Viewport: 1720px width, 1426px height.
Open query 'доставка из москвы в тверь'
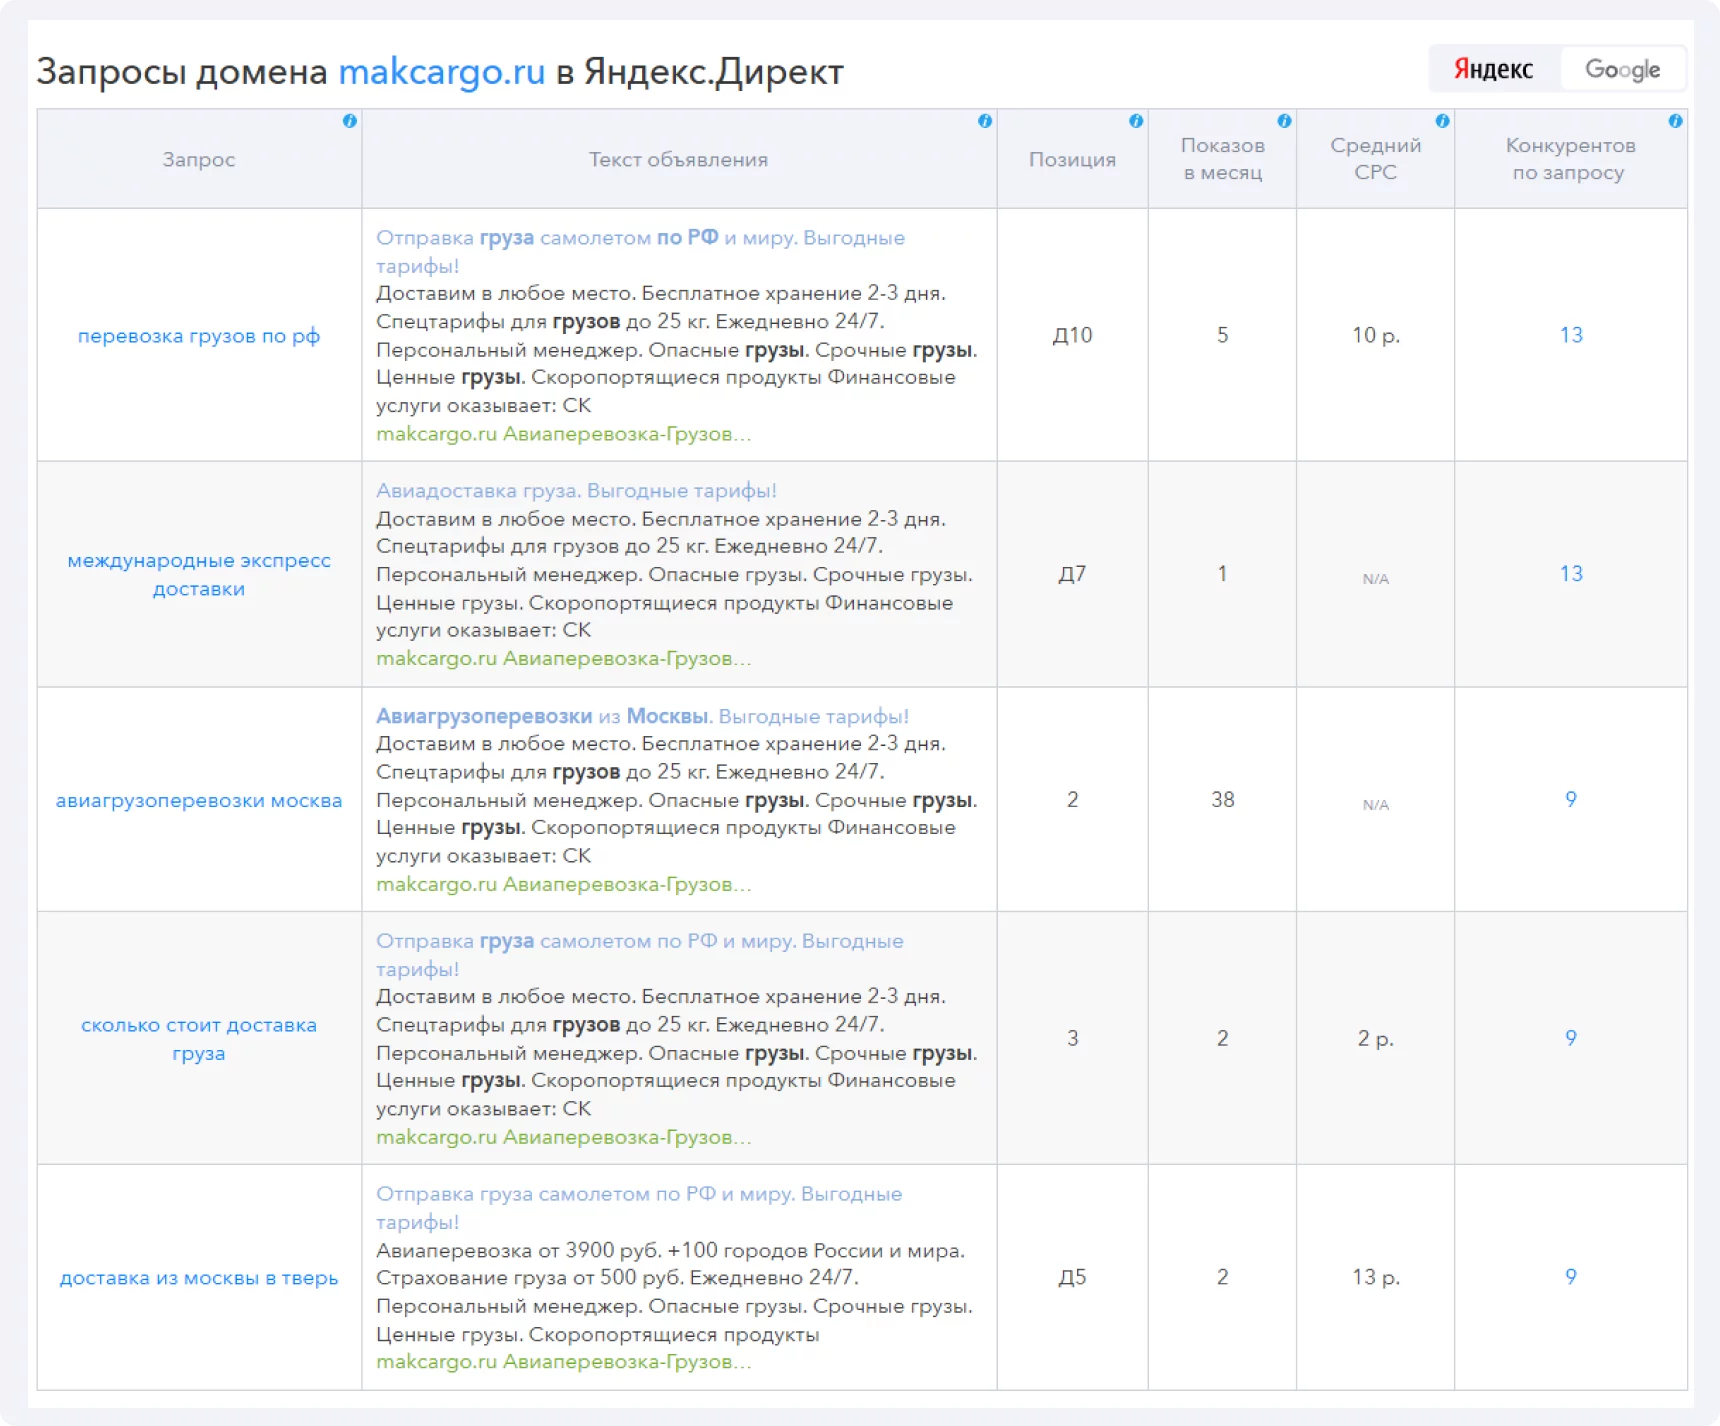pyautogui.click(x=199, y=1278)
